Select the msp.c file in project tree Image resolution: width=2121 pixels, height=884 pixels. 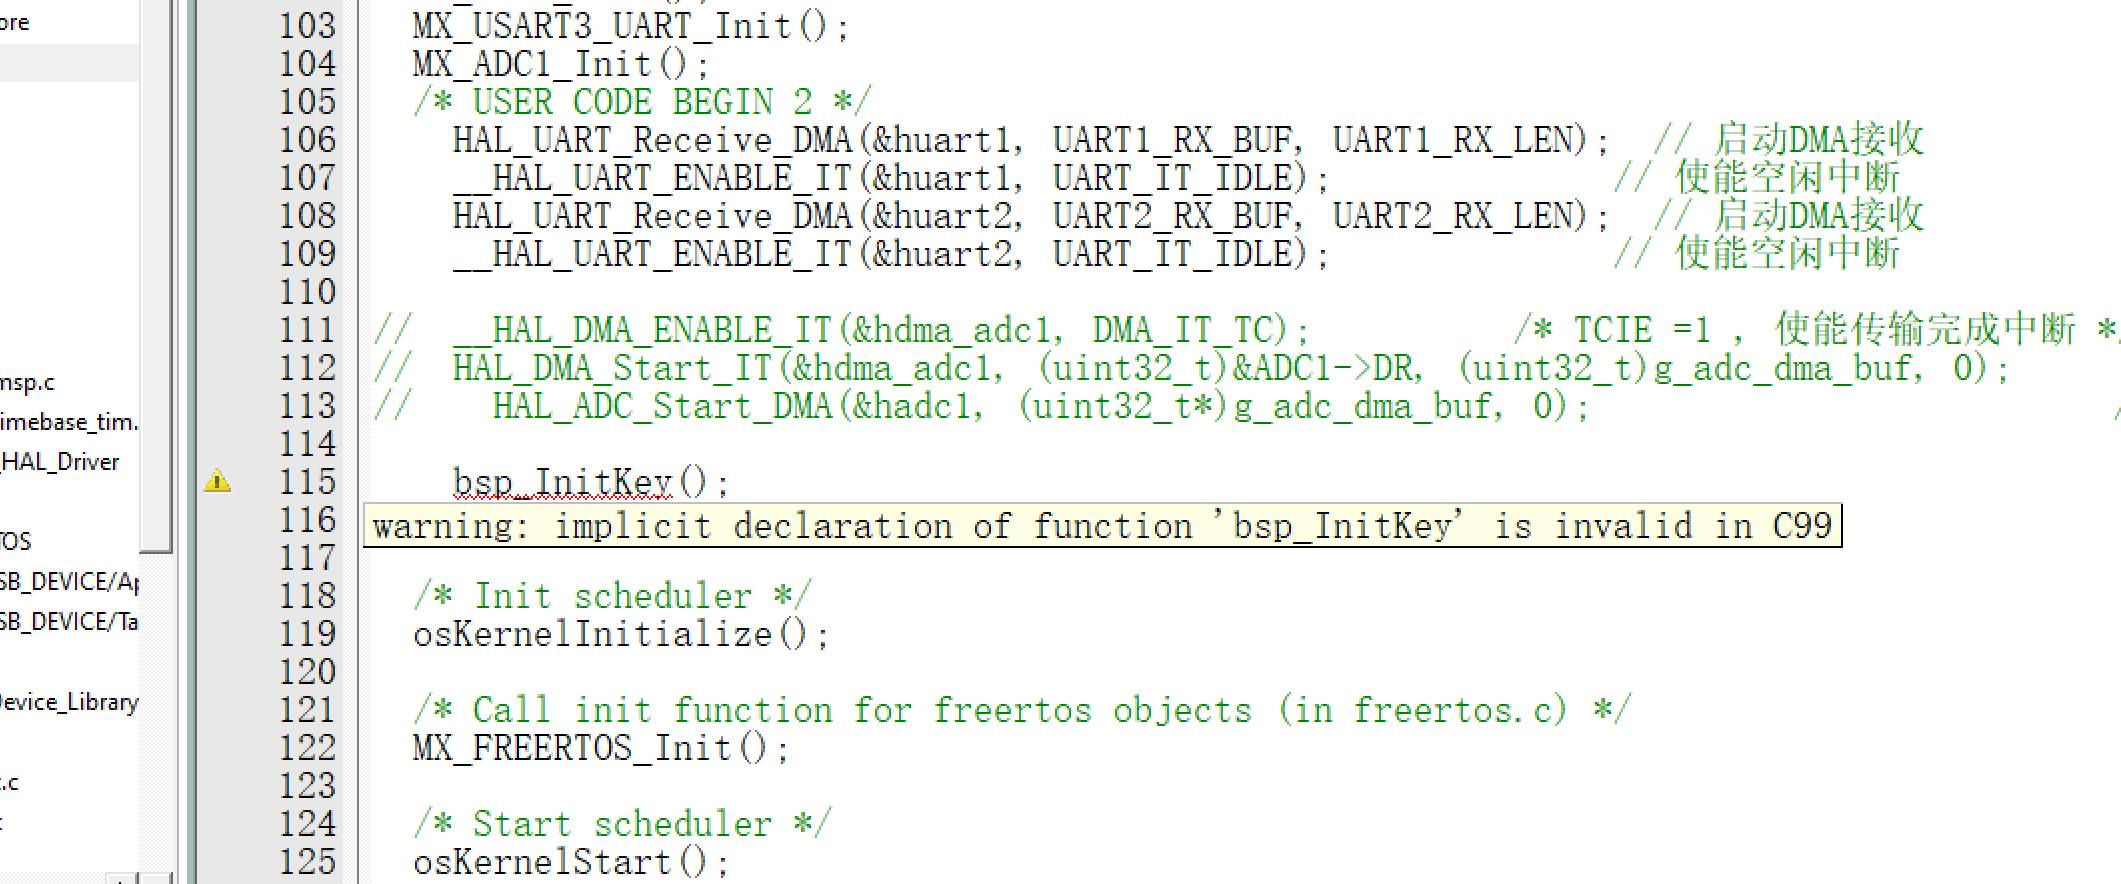(x=27, y=382)
